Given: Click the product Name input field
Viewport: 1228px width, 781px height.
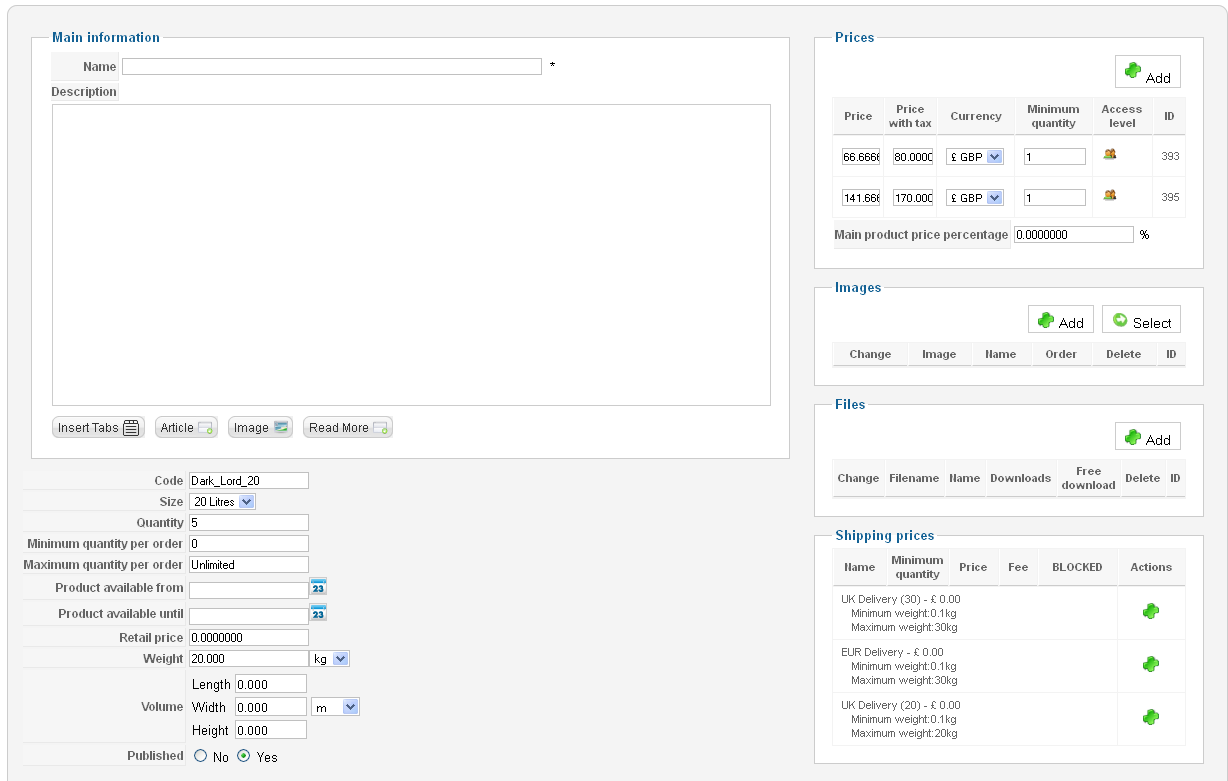Looking at the screenshot, I should click(331, 67).
